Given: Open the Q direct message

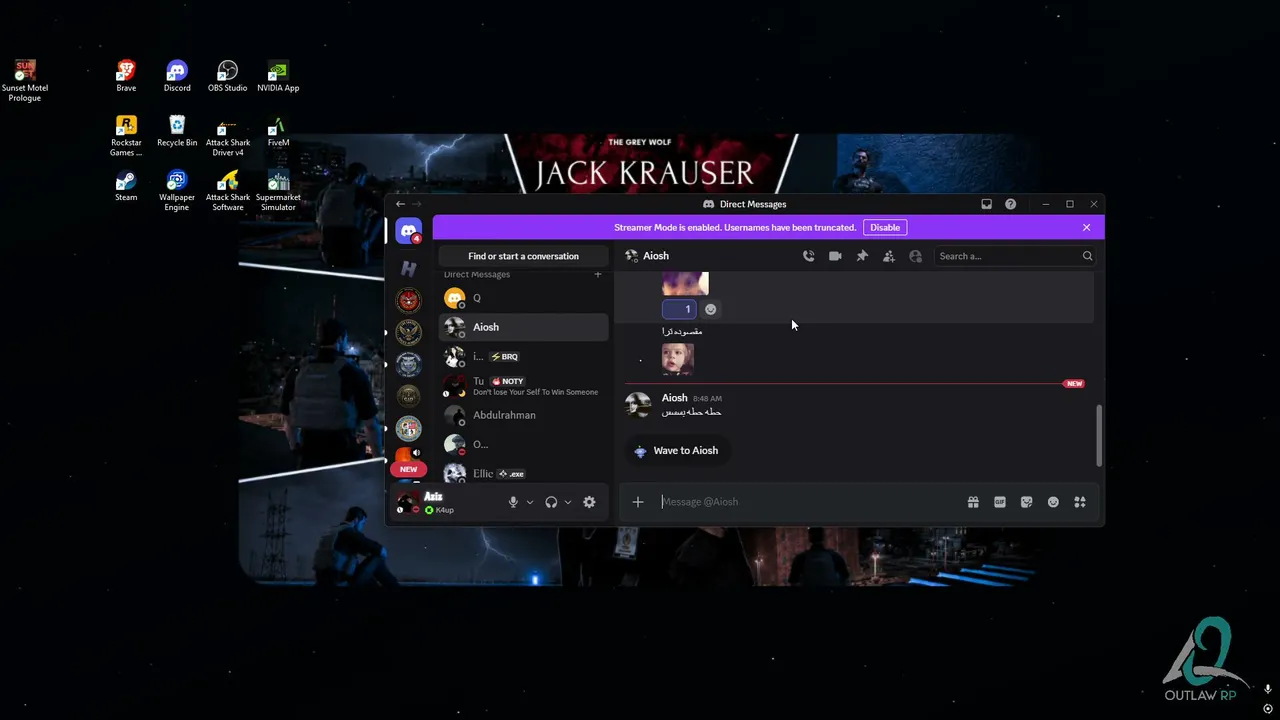Looking at the screenshot, I should point(523,298).
